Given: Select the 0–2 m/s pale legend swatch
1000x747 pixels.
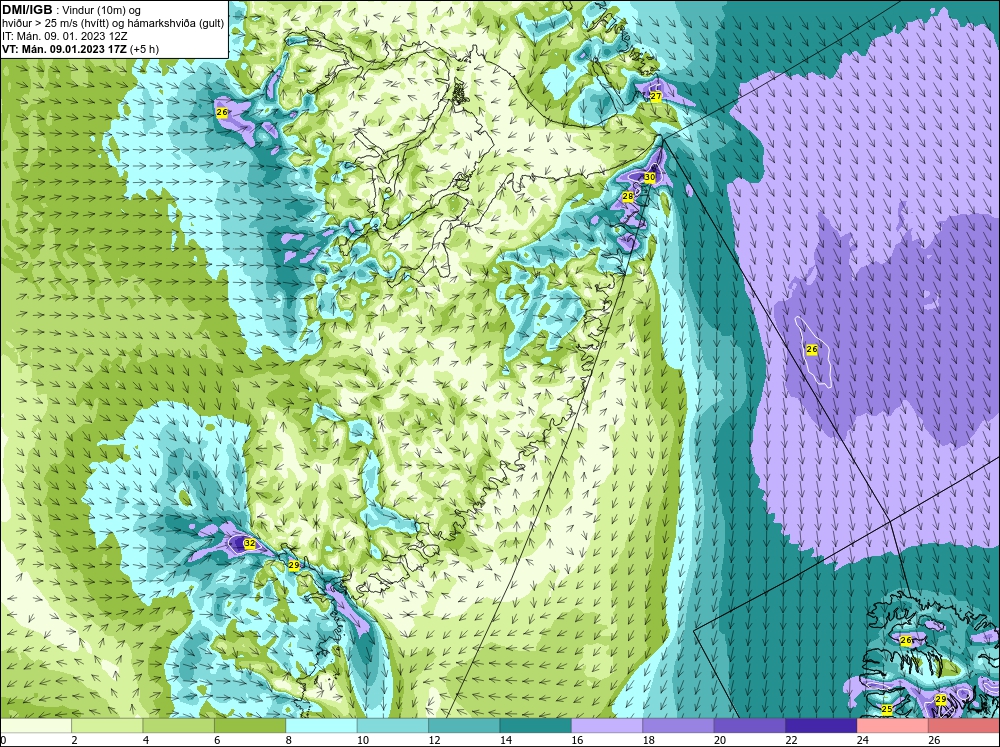Looking at the screenshot, I should (x=36, y=726).
